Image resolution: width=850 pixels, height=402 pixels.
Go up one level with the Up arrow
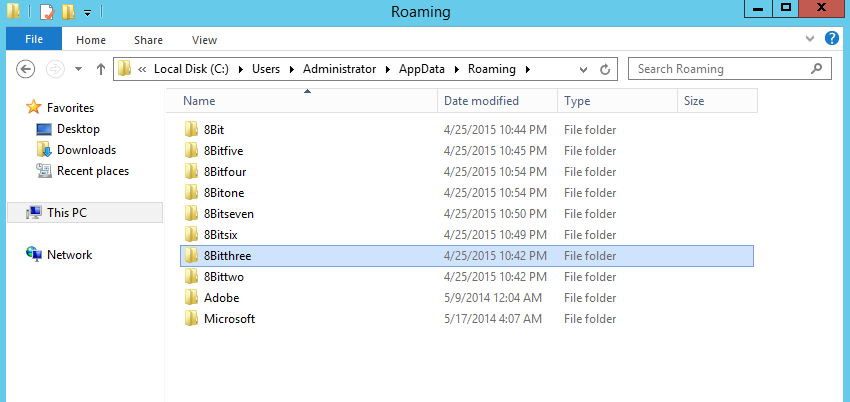(100, 69)
